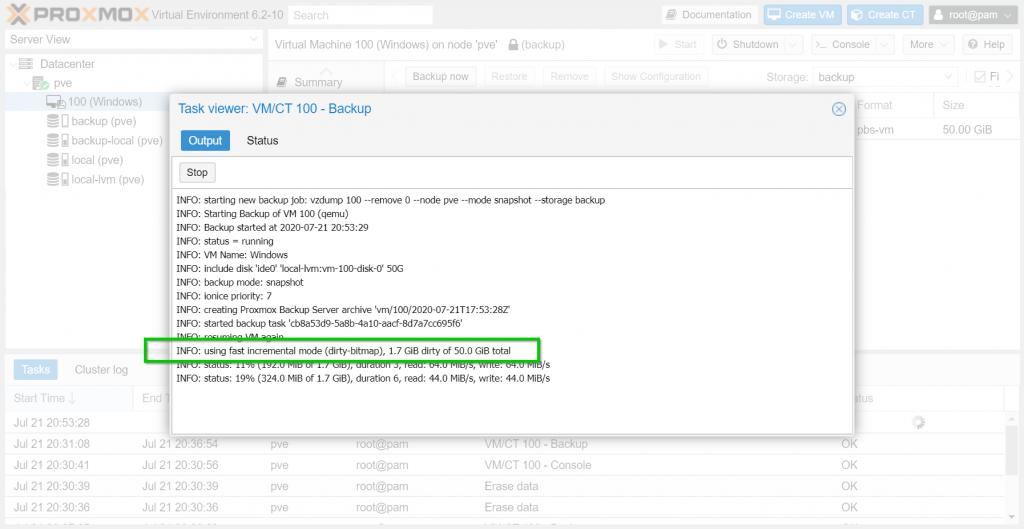Viewport: 1024px width, 529px height.
Task: Stop the running backup task
Action: pos(197,172)
